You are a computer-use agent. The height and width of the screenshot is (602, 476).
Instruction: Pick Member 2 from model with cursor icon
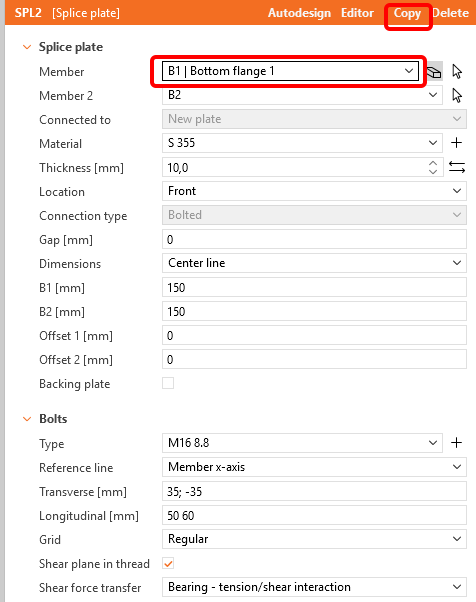pos(457,96)
